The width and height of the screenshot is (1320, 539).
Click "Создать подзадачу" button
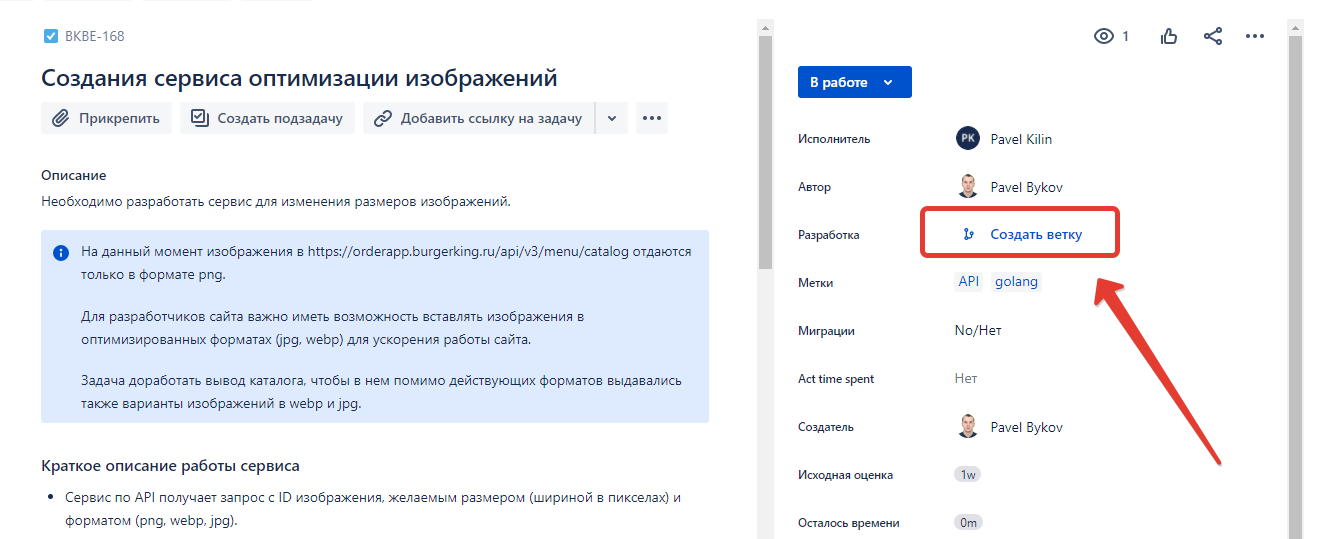(x=267, y=118)
